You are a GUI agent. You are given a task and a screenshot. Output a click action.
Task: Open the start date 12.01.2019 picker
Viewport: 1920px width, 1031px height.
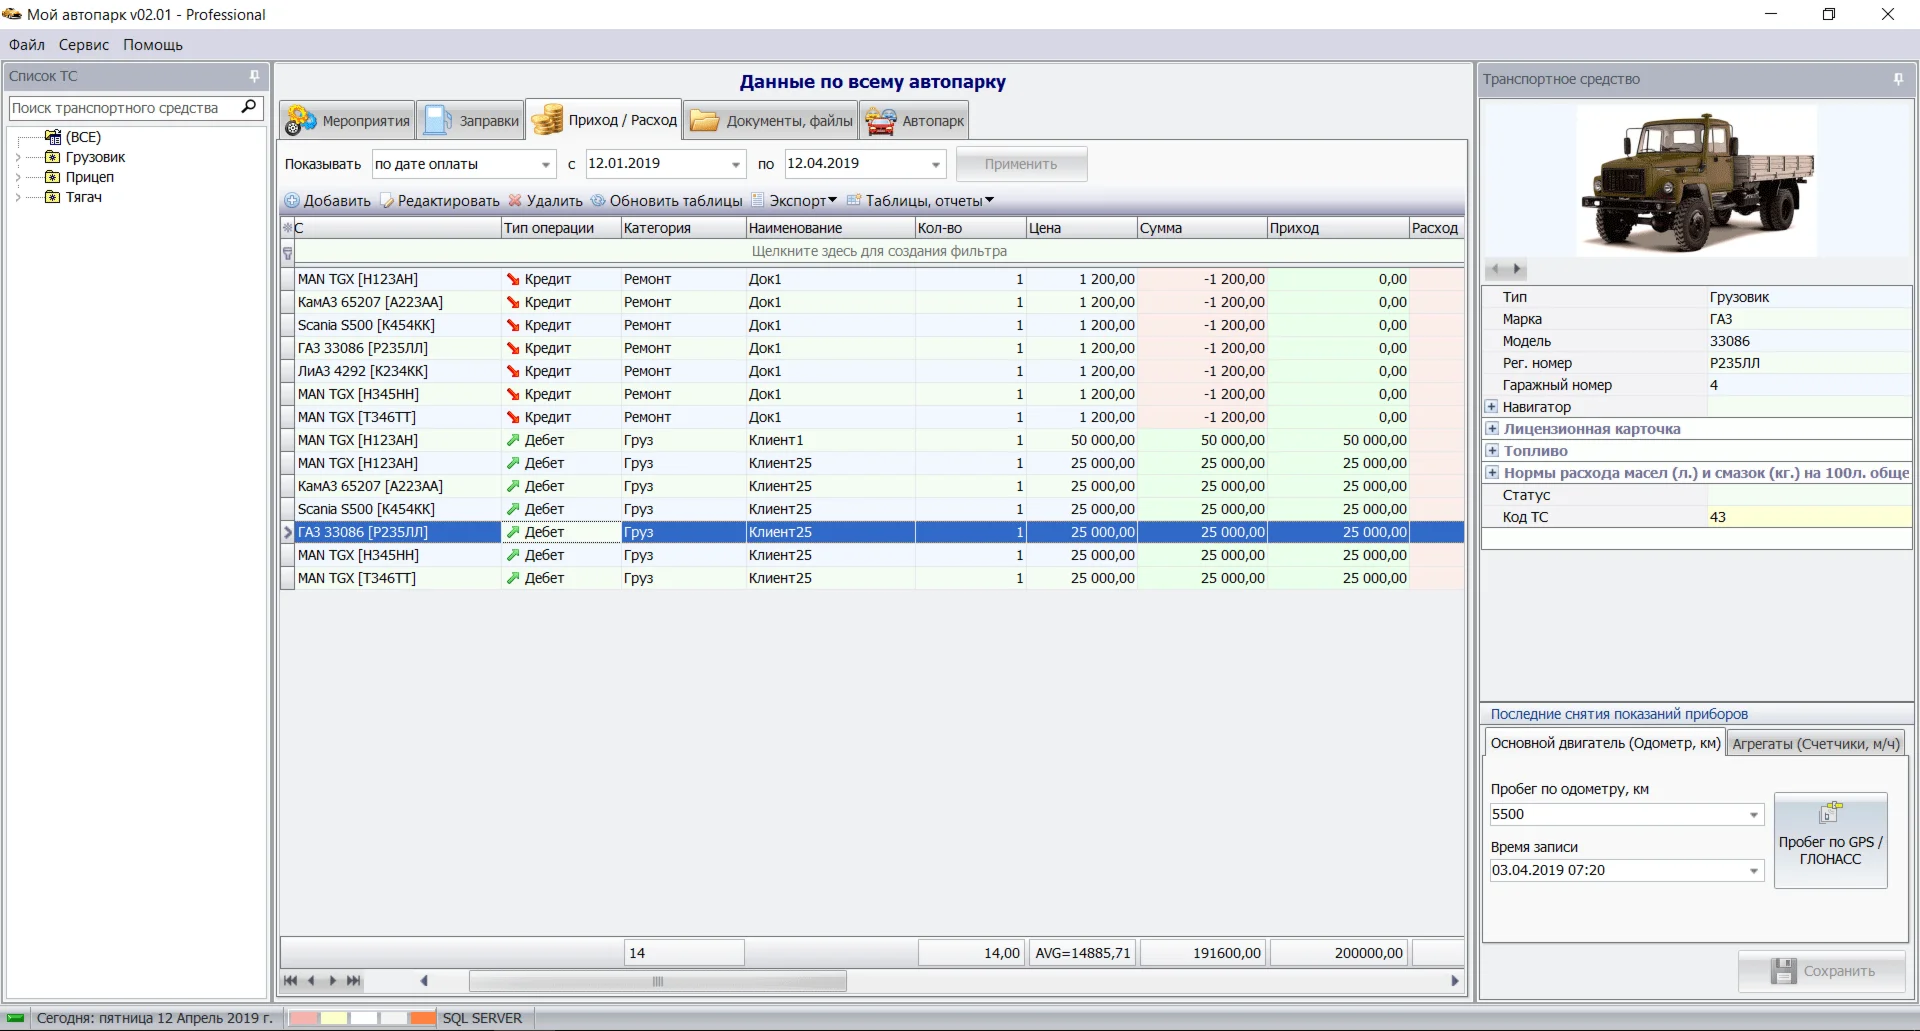[x=736, y=164]
